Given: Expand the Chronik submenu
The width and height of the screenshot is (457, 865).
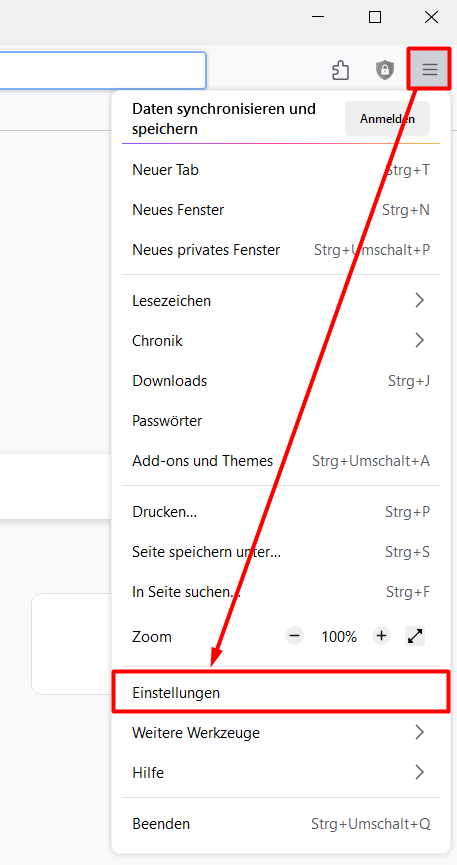Looking at the screenshot, I should click(281, 340).
